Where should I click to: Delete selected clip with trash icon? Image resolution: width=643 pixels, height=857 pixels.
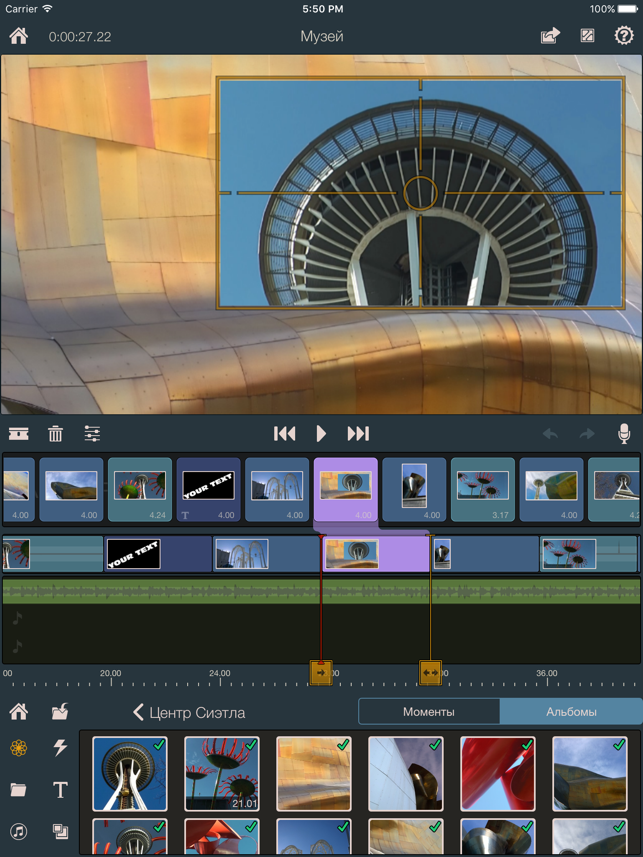pos(56,434)
